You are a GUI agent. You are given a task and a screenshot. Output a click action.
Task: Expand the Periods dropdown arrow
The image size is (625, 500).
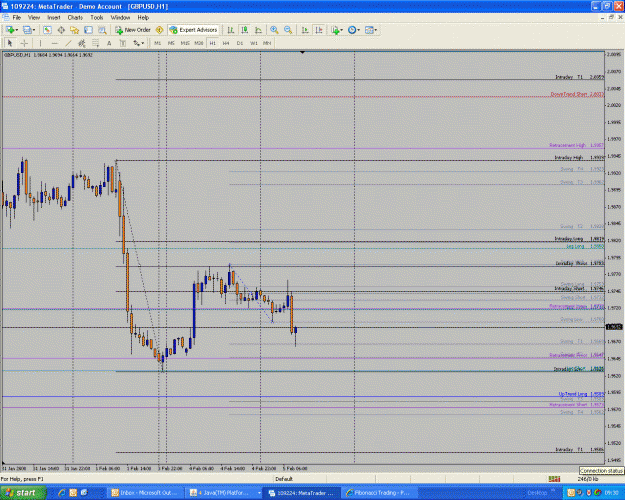[358, 30]
